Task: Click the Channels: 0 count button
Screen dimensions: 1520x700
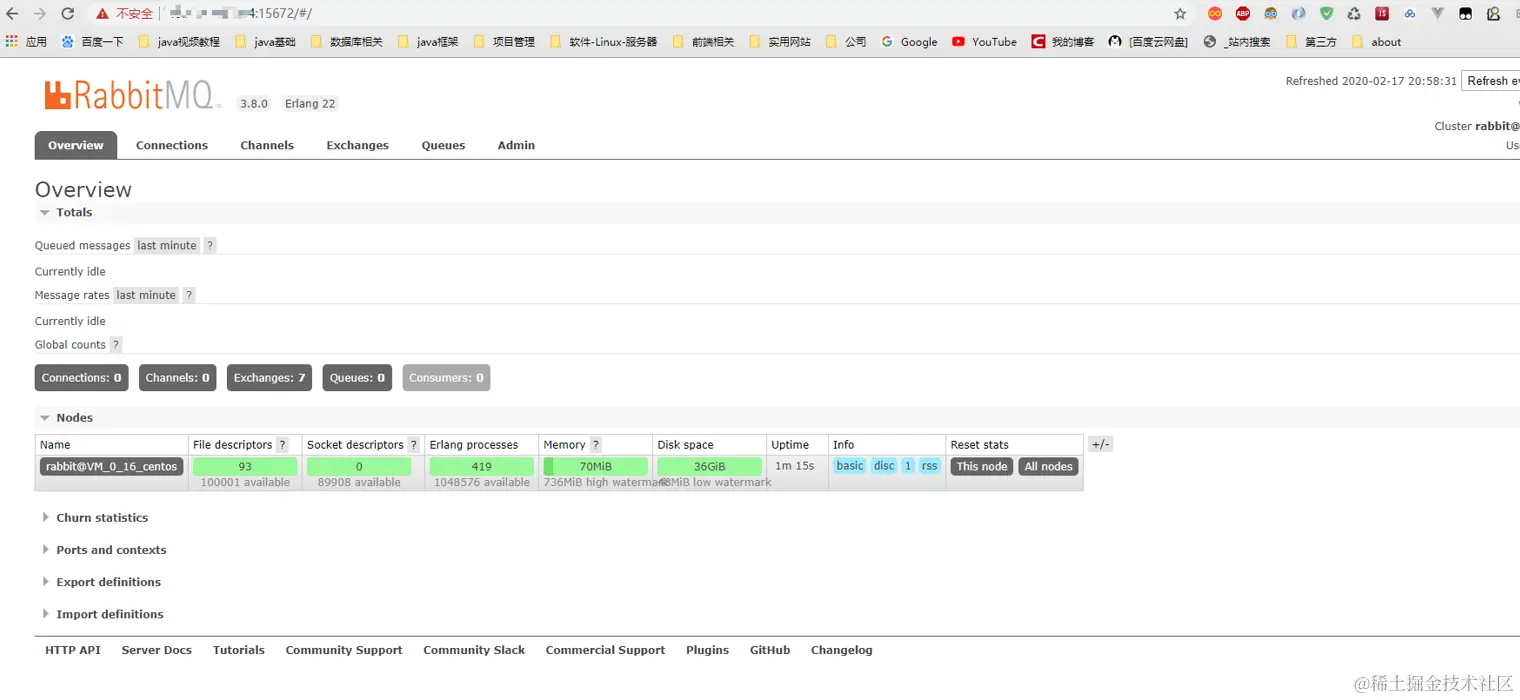Action: [177, 378]
